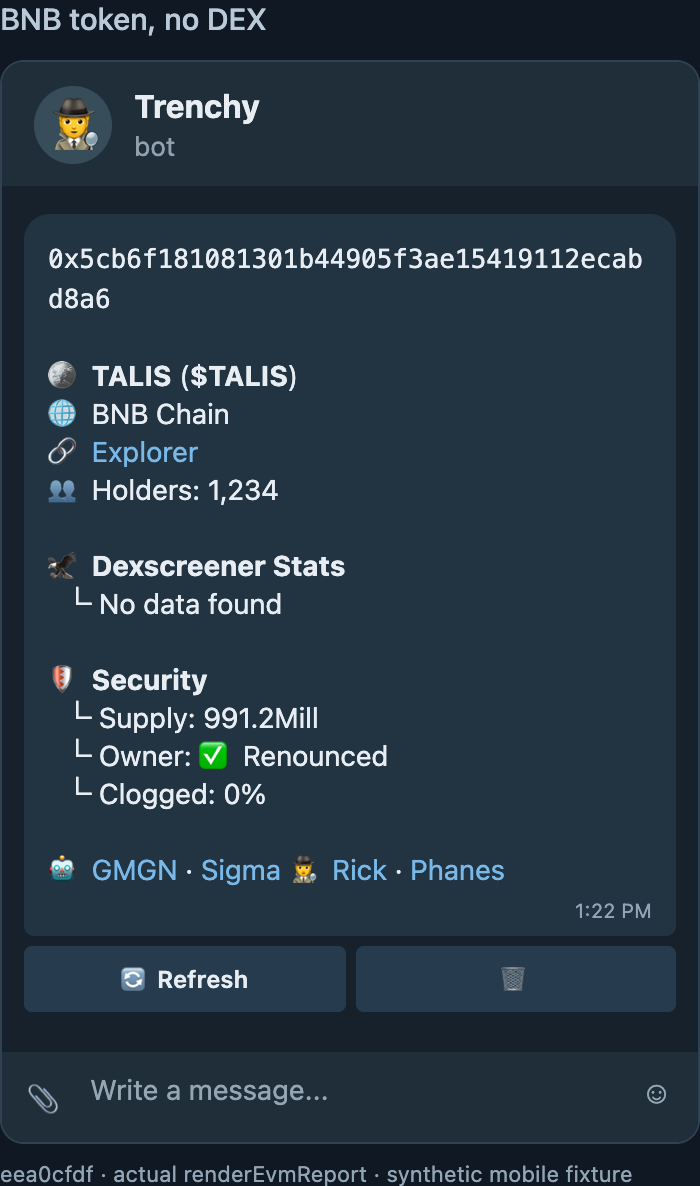
Task: Click the holders people icon
Action: (x=62, y=490)
